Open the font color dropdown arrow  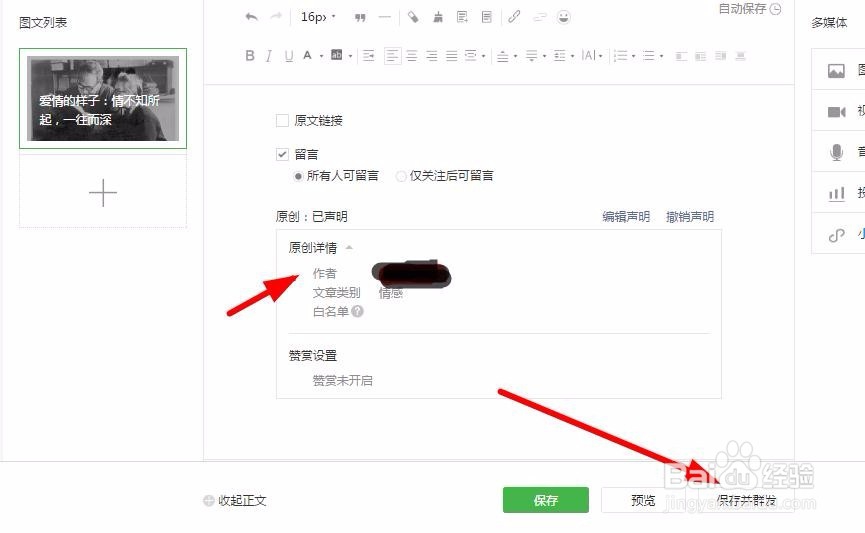click(x=321, y=56)
